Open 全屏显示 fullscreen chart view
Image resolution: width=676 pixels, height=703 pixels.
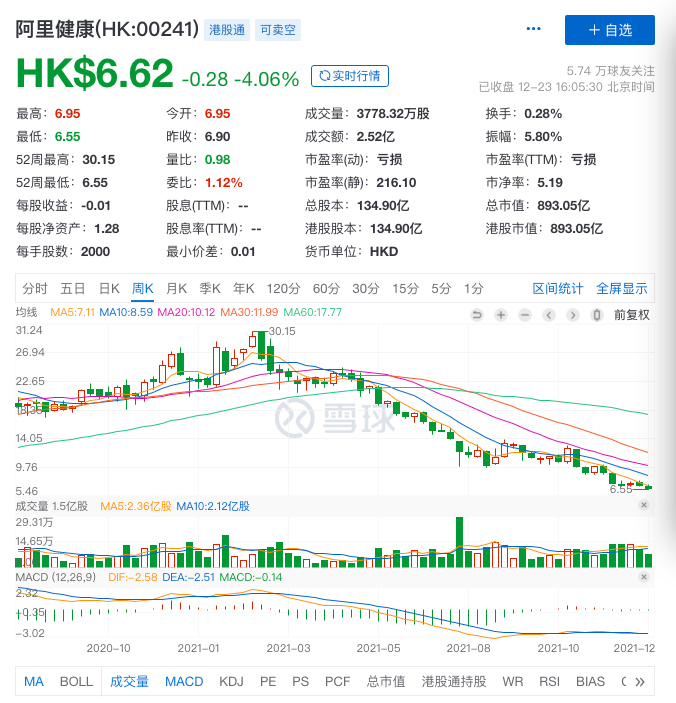pos(622,288)
